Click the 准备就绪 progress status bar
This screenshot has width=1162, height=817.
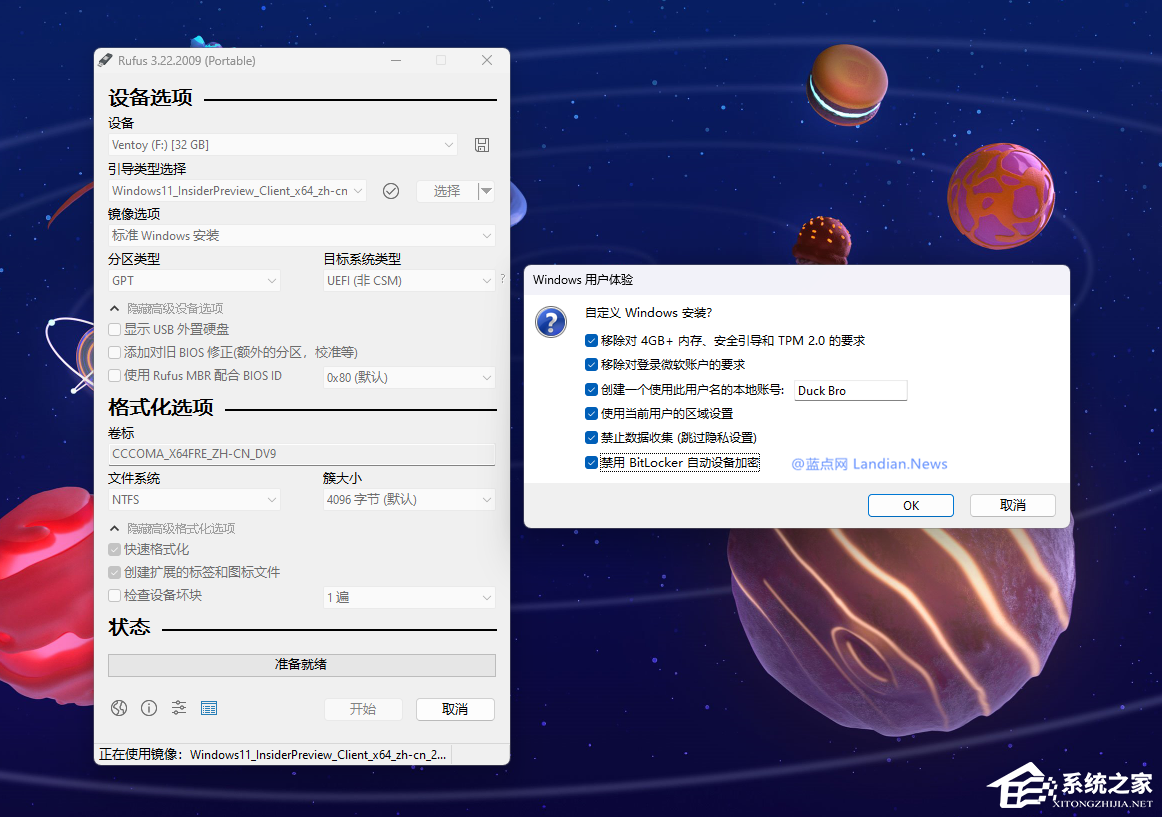(x=301, y=664)
